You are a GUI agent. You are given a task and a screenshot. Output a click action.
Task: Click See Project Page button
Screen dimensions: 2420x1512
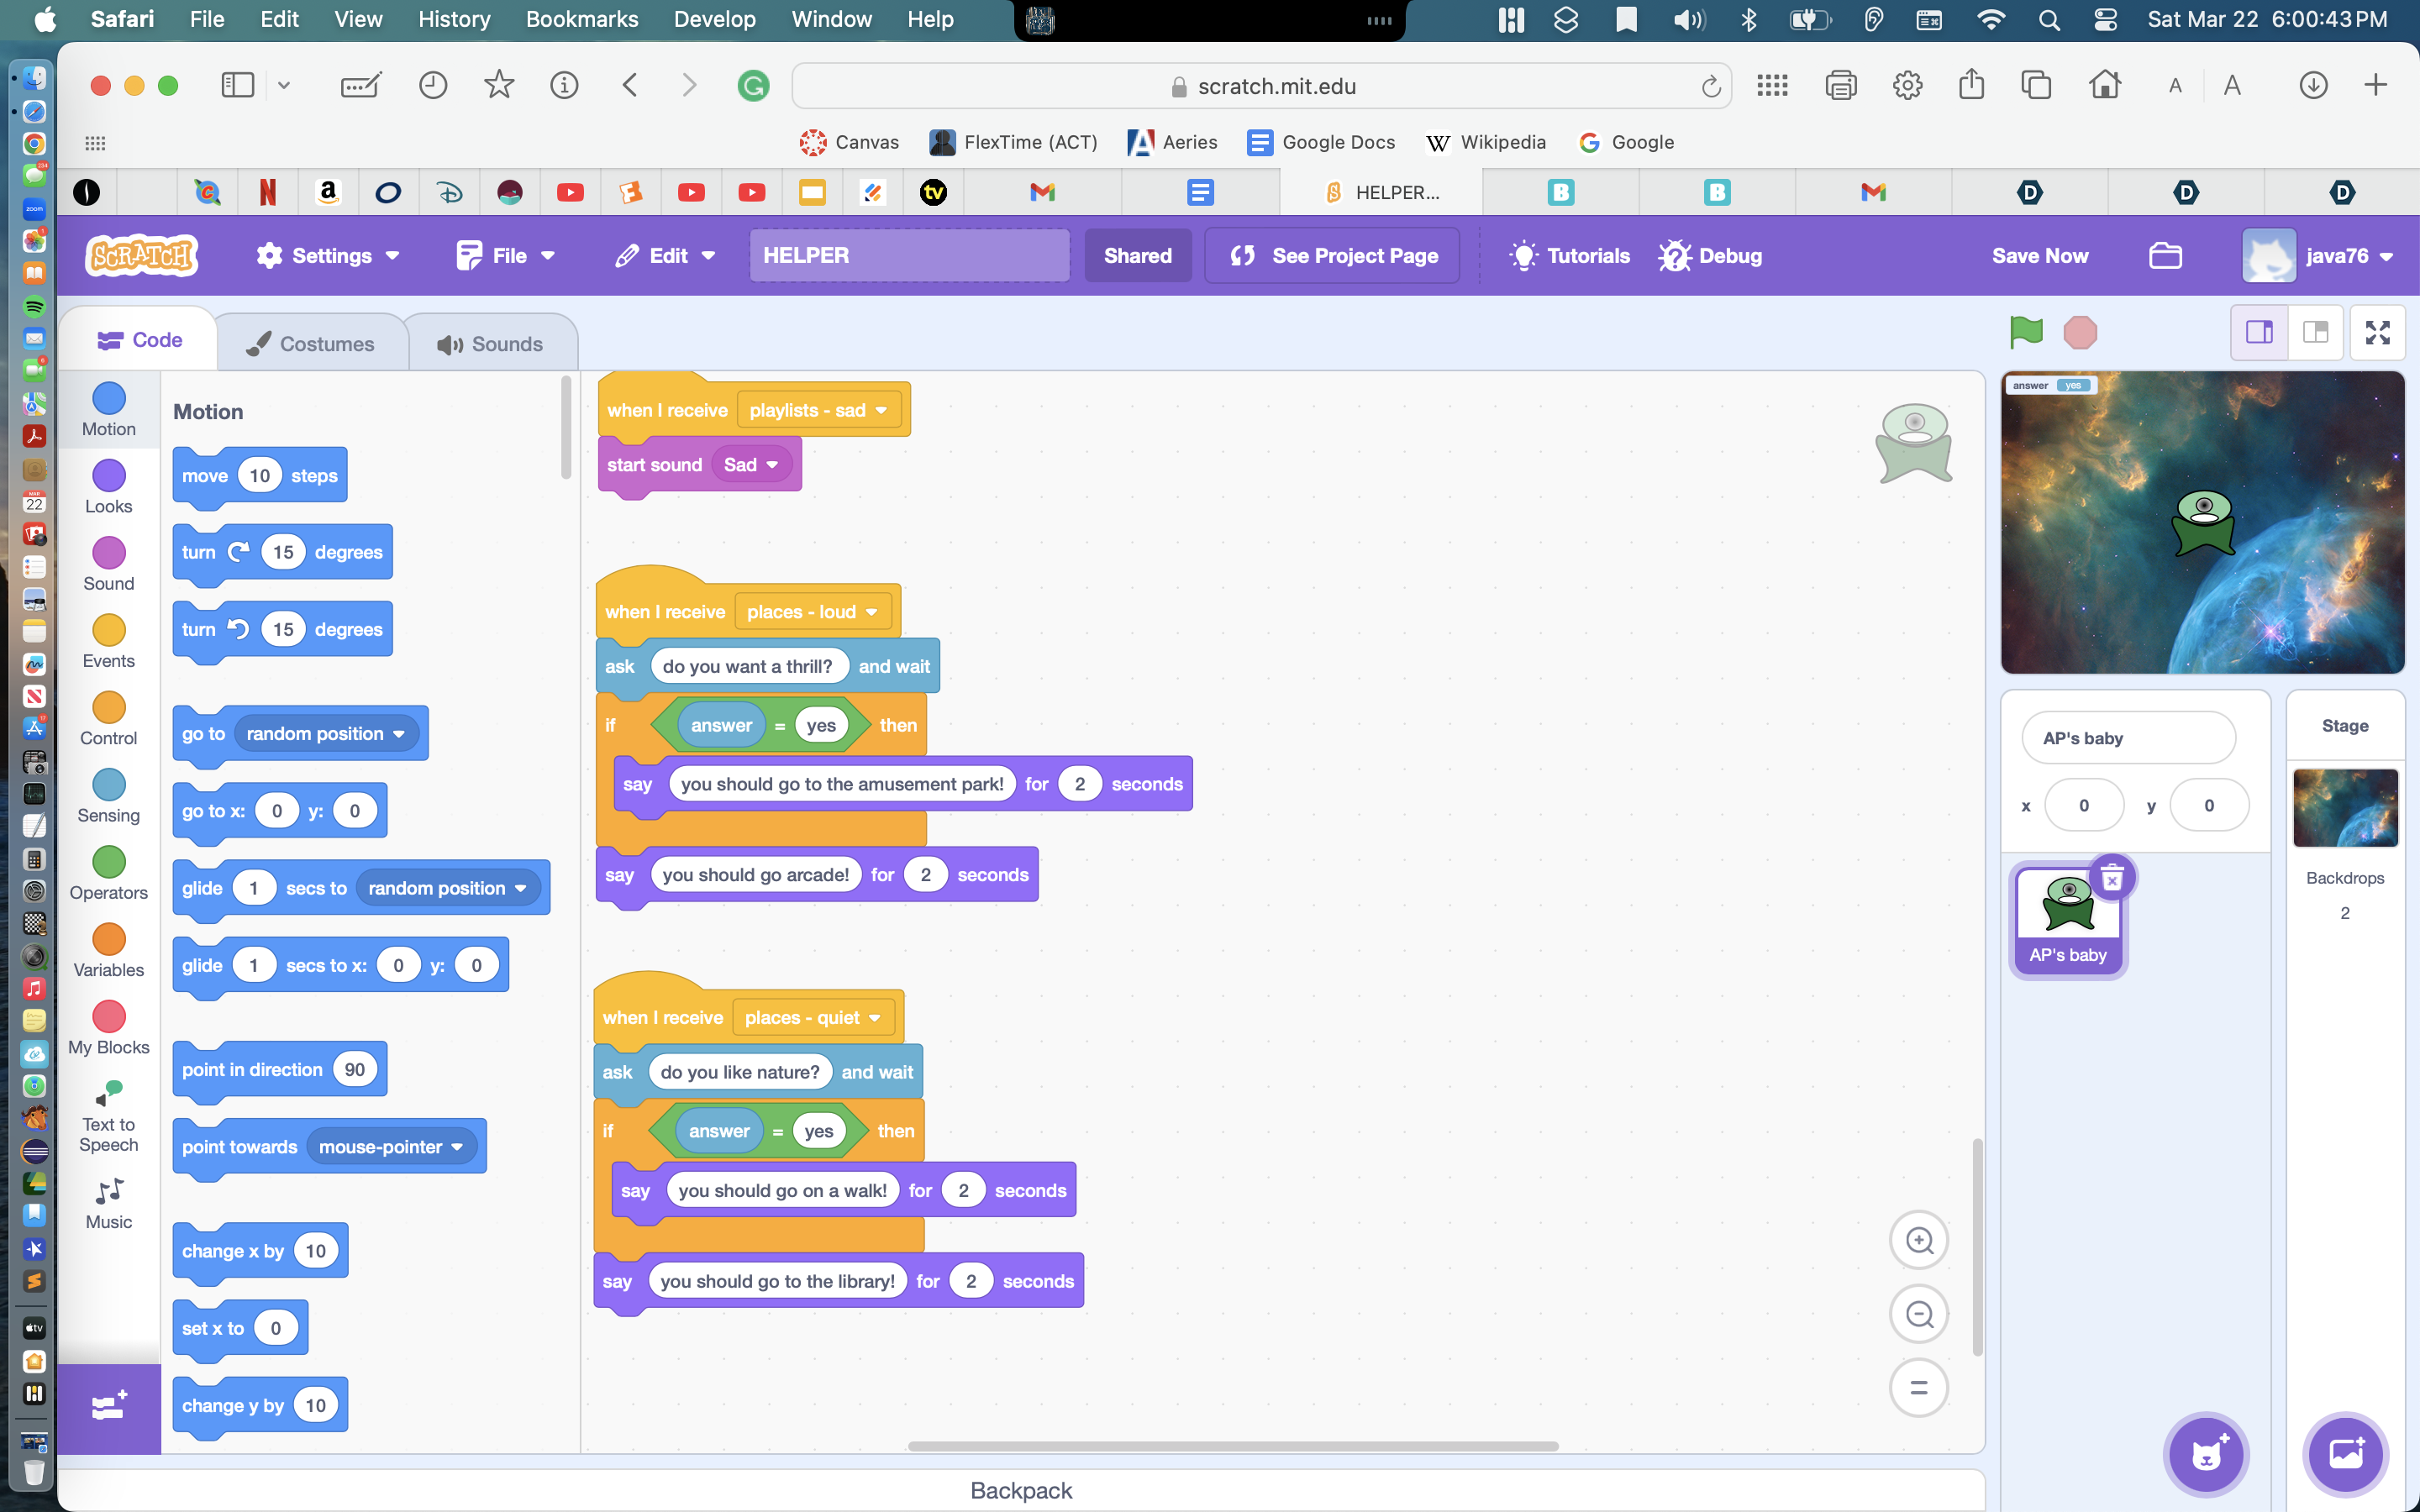pyautogui.click(x=1332, y=256)
